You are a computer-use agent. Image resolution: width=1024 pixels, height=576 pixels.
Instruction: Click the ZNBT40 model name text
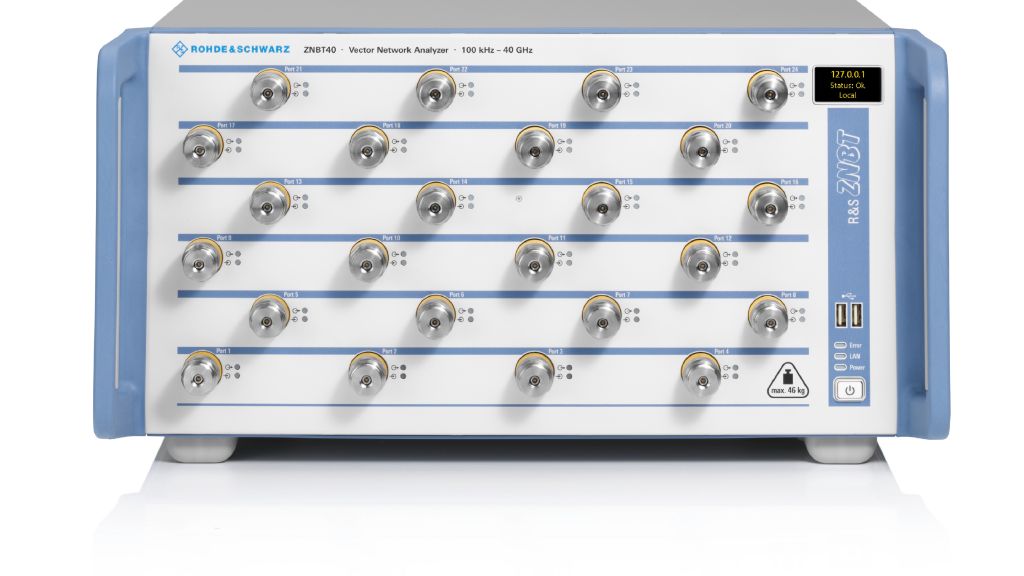click(319, 48)
